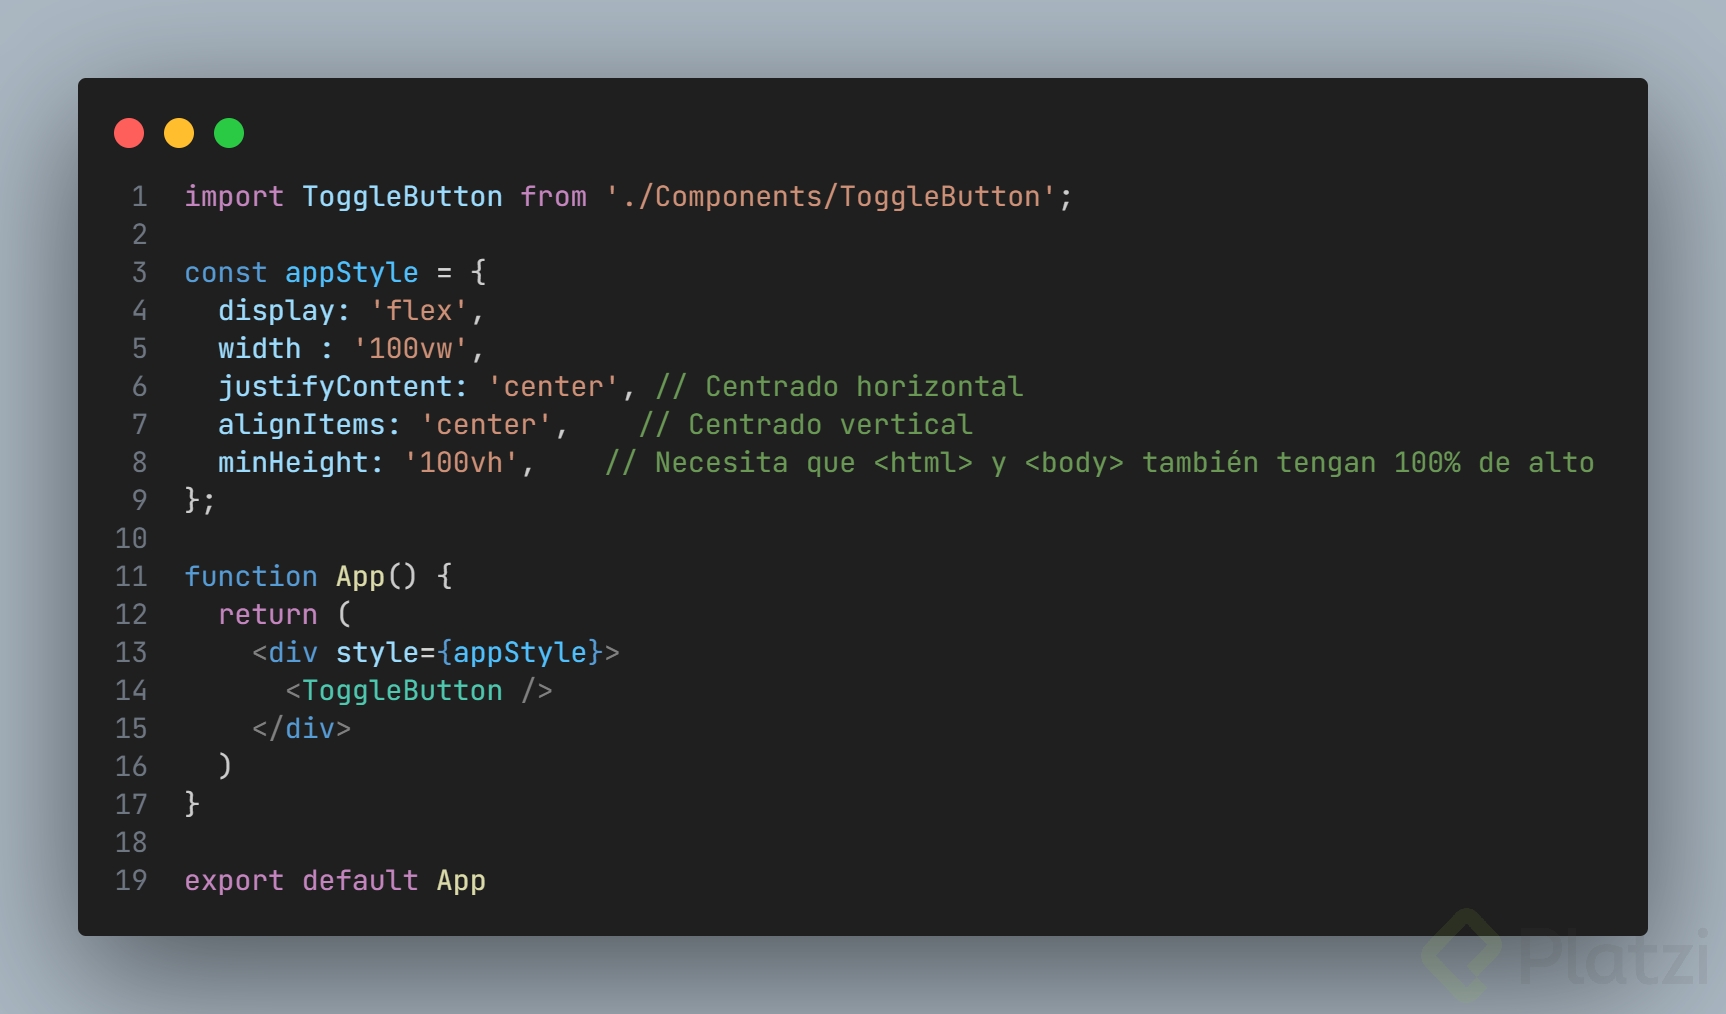Image resolution: width=1726 pixels, height=1014 pixels.
Task: Click line number 1 in the gutter
Action: (139, 197)
